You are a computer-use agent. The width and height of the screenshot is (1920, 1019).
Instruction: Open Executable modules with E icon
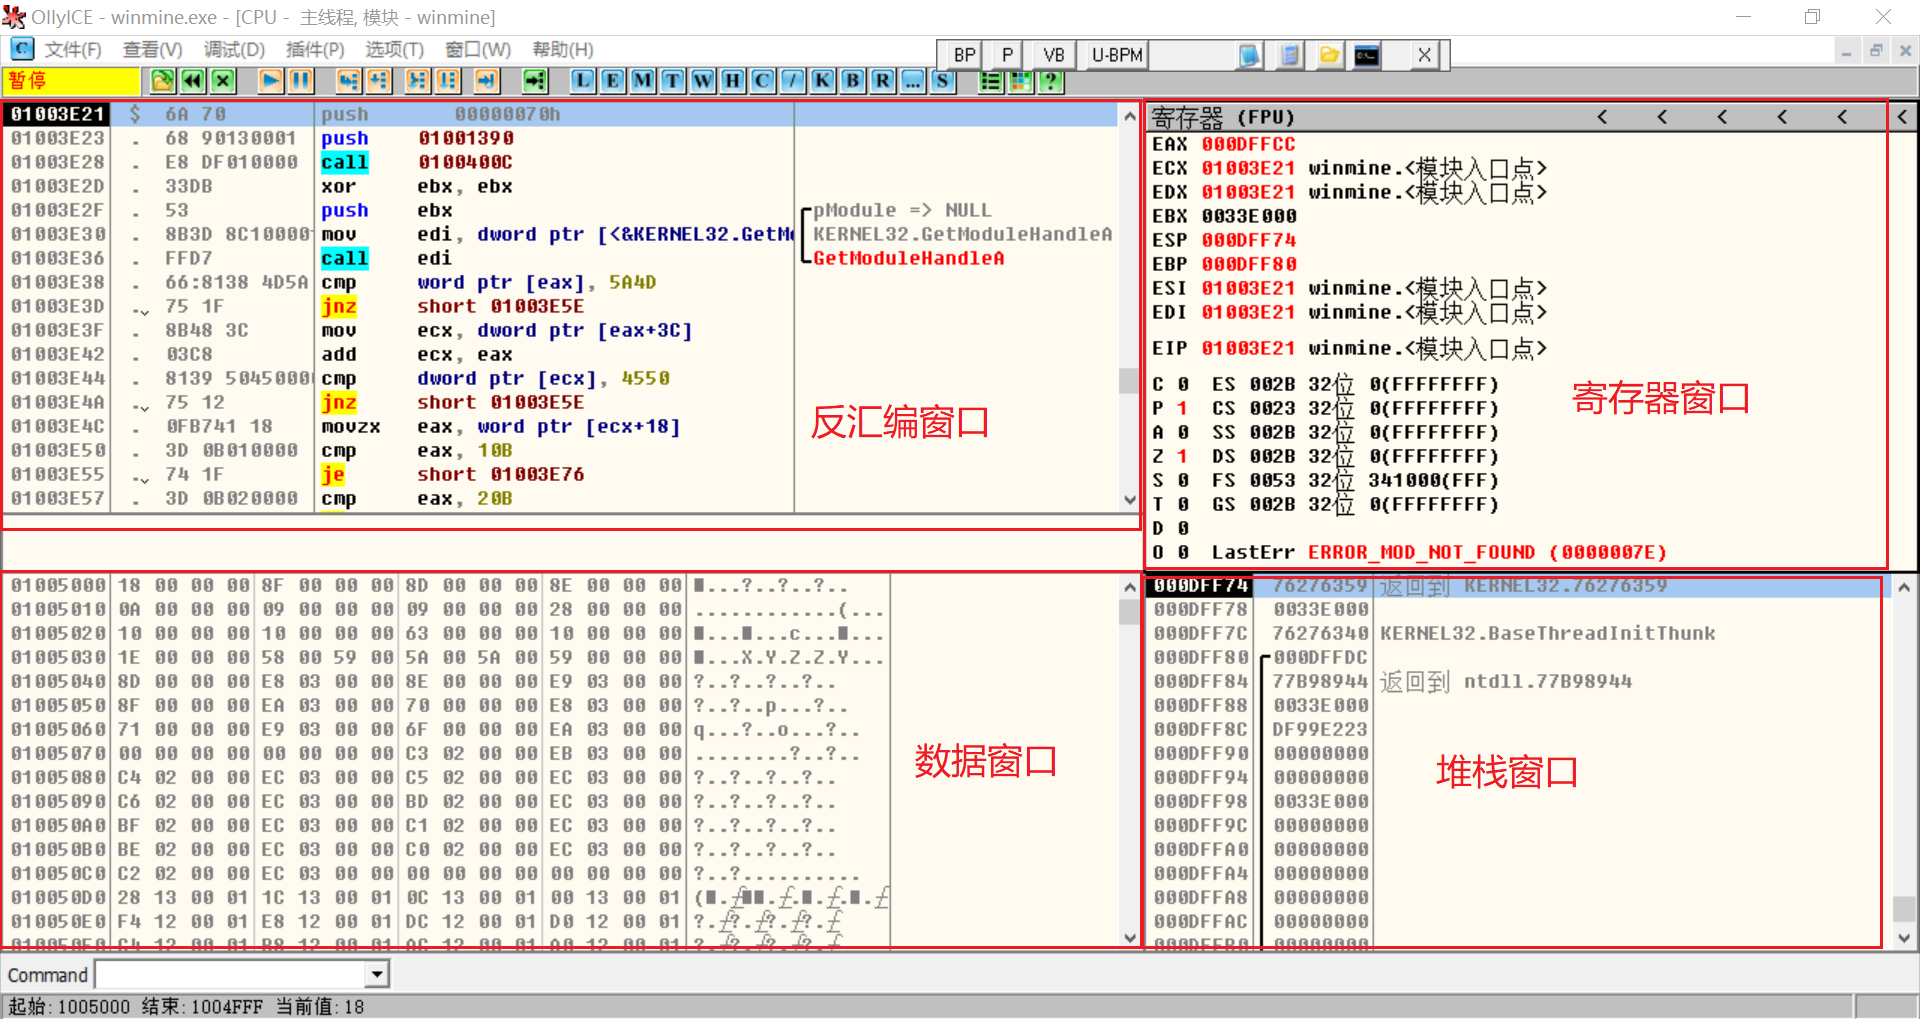click(613, 81)
